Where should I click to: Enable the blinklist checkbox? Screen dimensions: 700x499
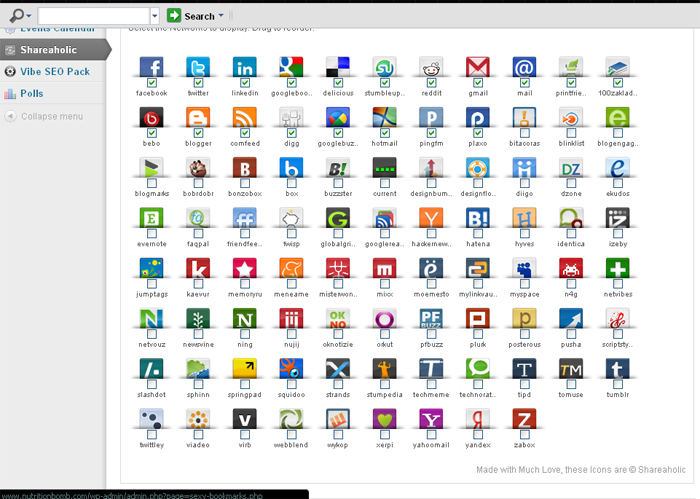coord(571,133)
